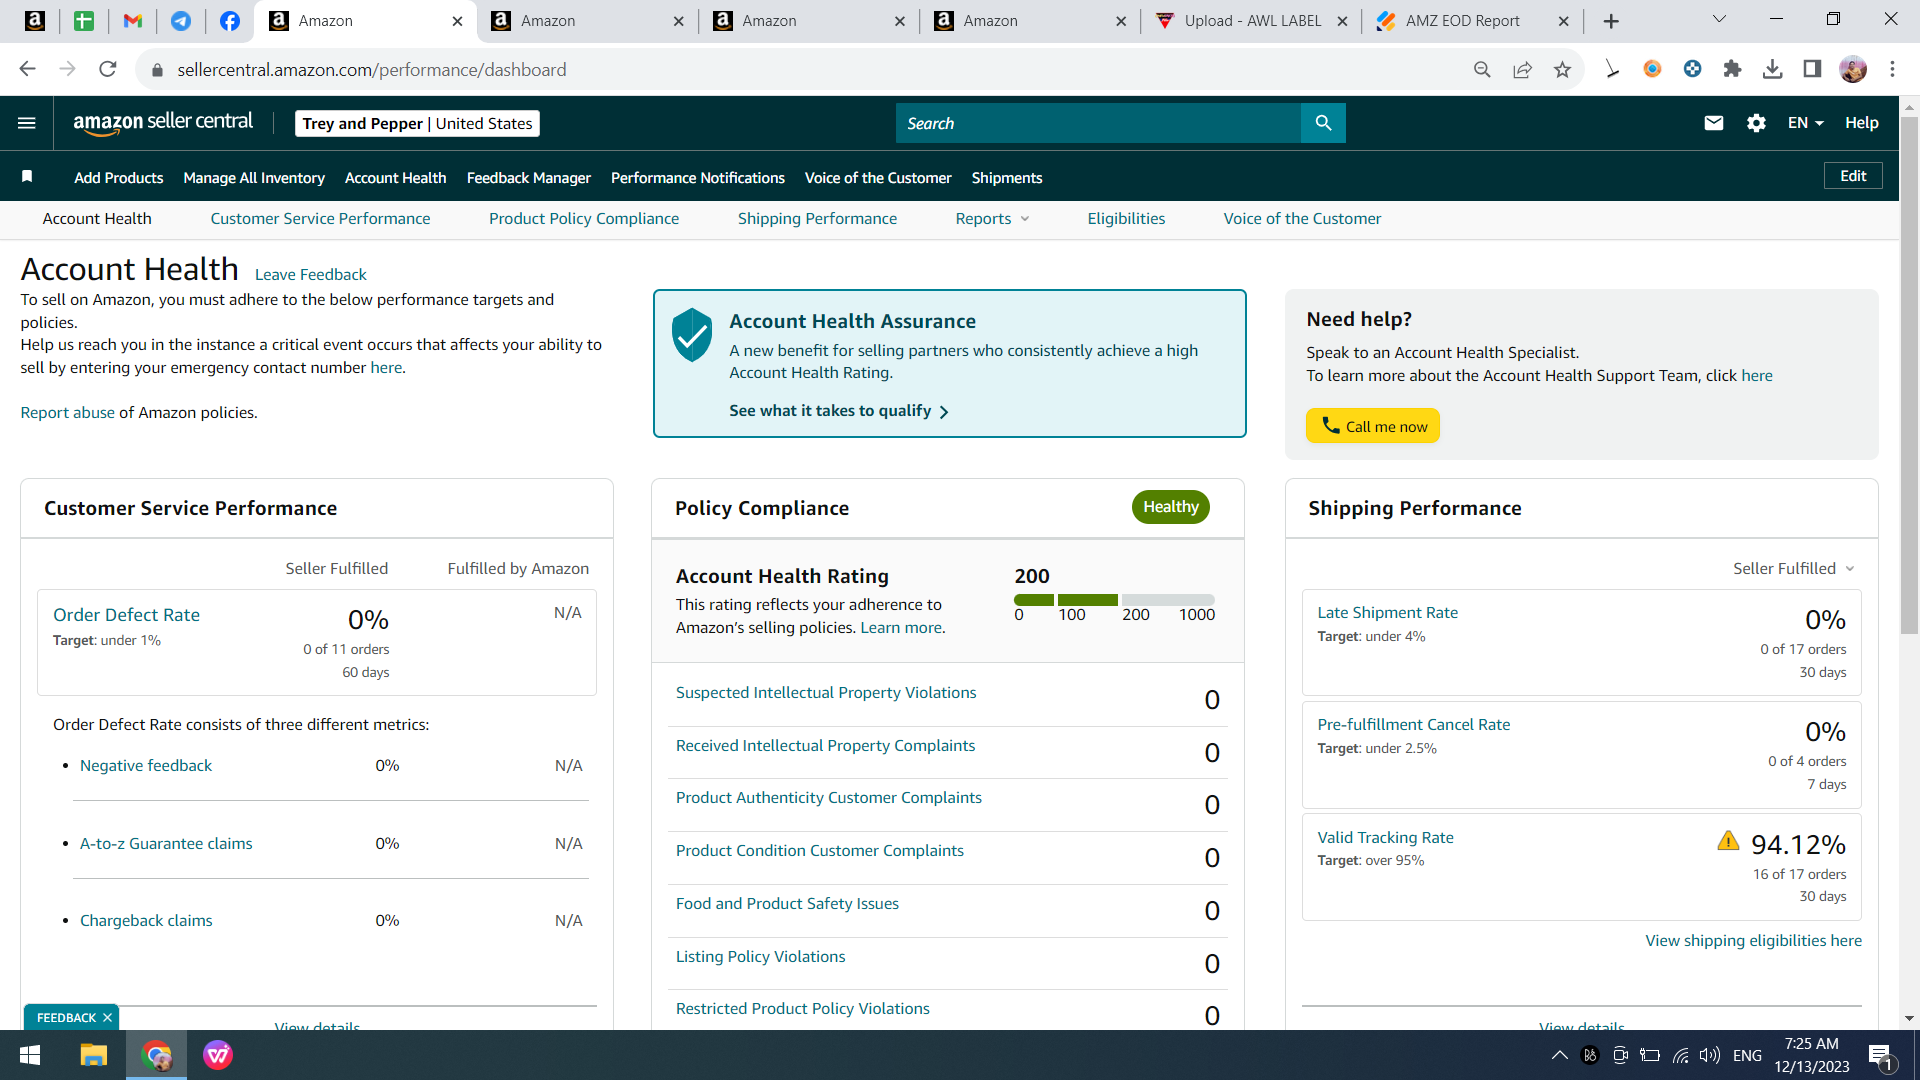Open the Order Defect Rate link
The width and height of the screenshot is (1920, 1080).
coord(126,615)
